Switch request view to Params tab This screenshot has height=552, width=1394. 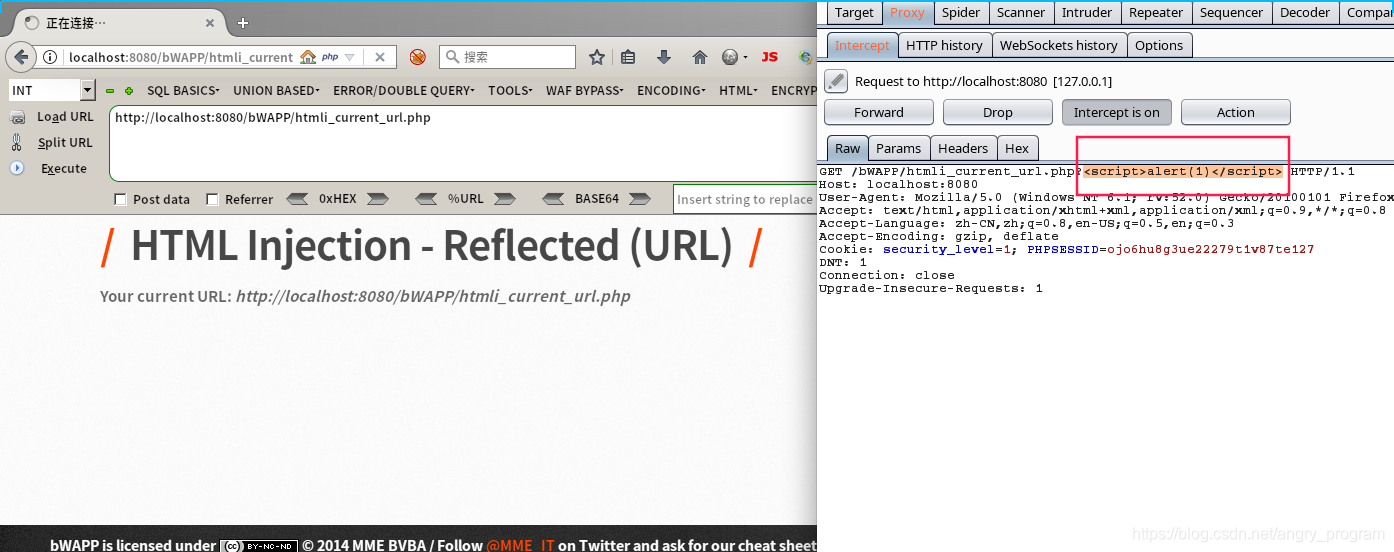click(x=898, y=148)
